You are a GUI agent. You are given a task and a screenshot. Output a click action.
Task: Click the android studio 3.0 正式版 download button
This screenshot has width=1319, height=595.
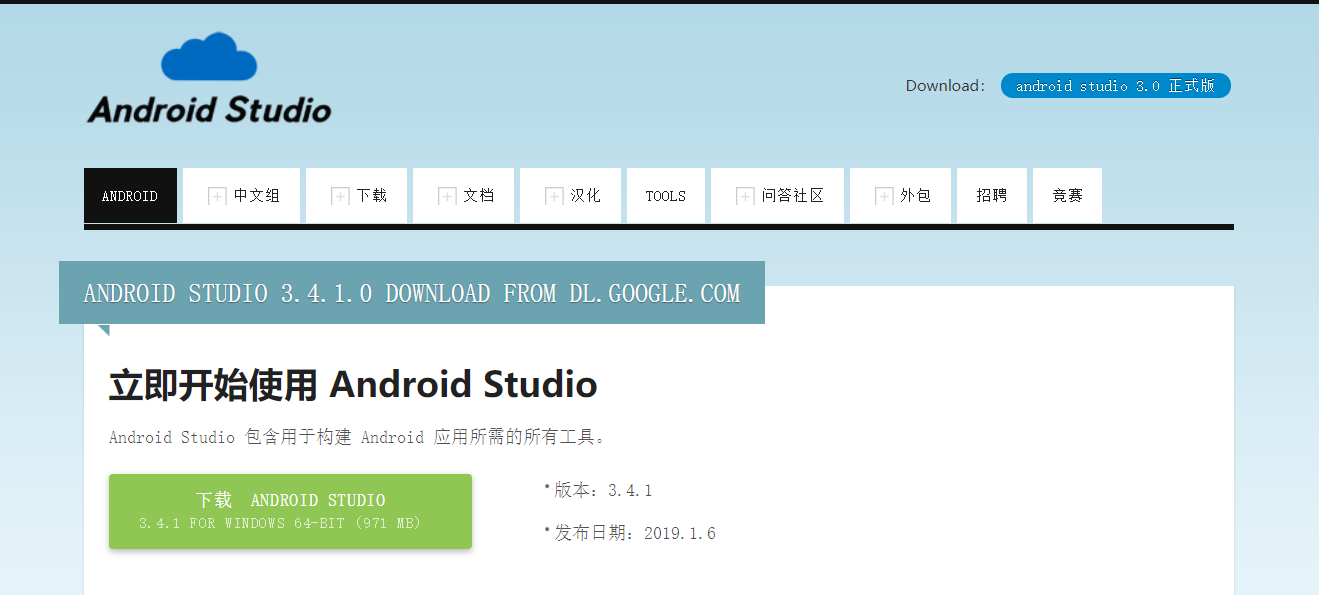pyautogui.click(x=1115, y=85)
